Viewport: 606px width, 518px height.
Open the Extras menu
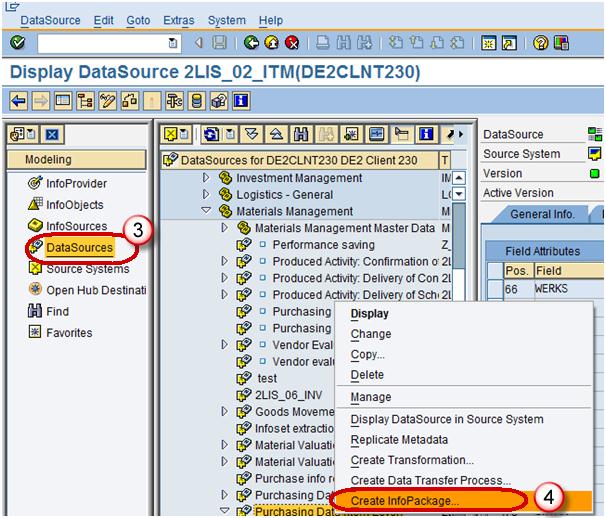pyautogui.click(x=177, y=20)
